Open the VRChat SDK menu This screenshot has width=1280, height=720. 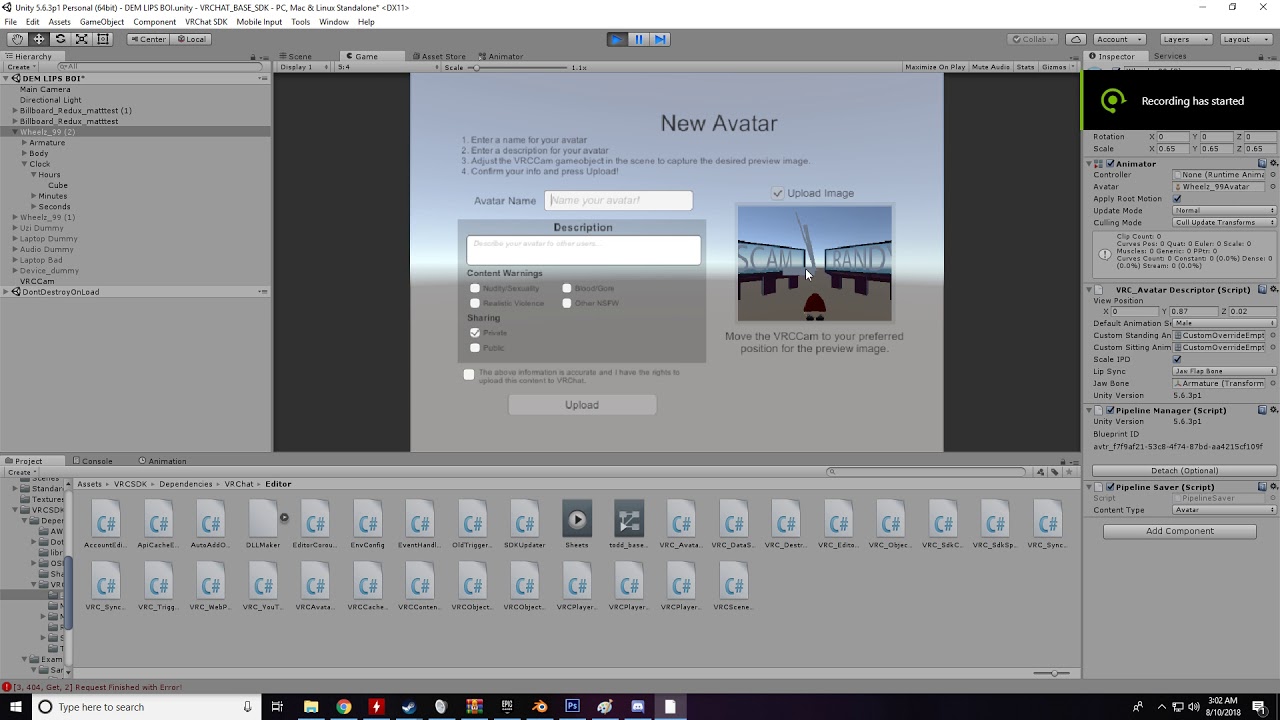coord(206,22)
